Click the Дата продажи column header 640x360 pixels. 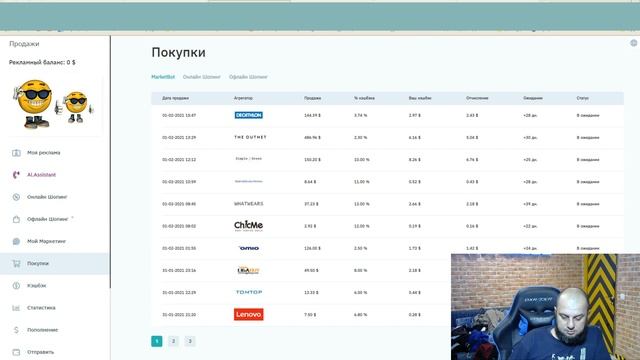[x=176, y=98]
